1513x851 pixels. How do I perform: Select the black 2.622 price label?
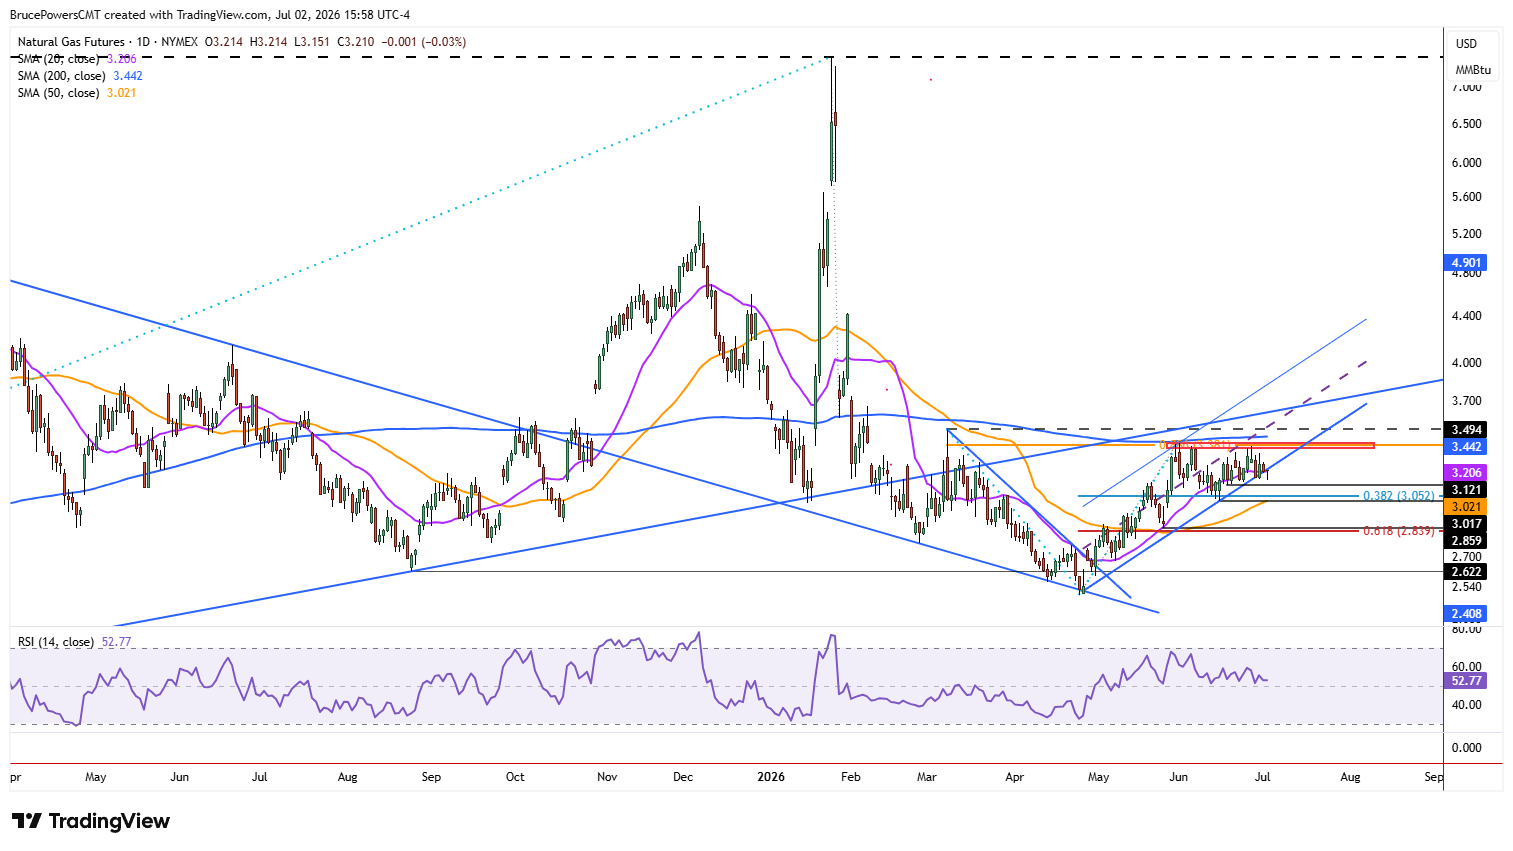pos(1466,572)
